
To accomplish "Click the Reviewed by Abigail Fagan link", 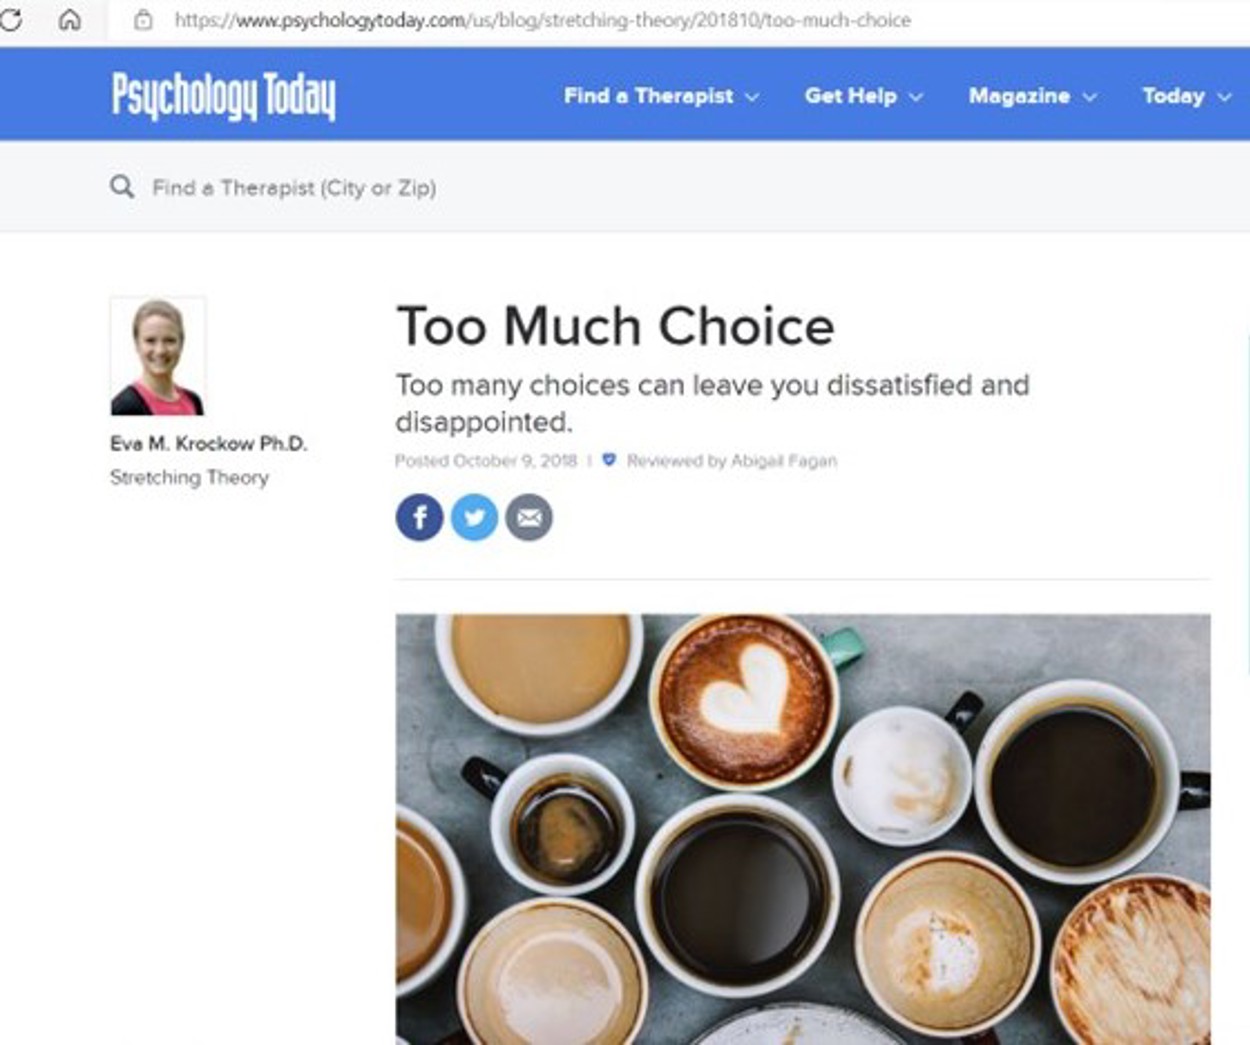I will (x=732, y=461).
